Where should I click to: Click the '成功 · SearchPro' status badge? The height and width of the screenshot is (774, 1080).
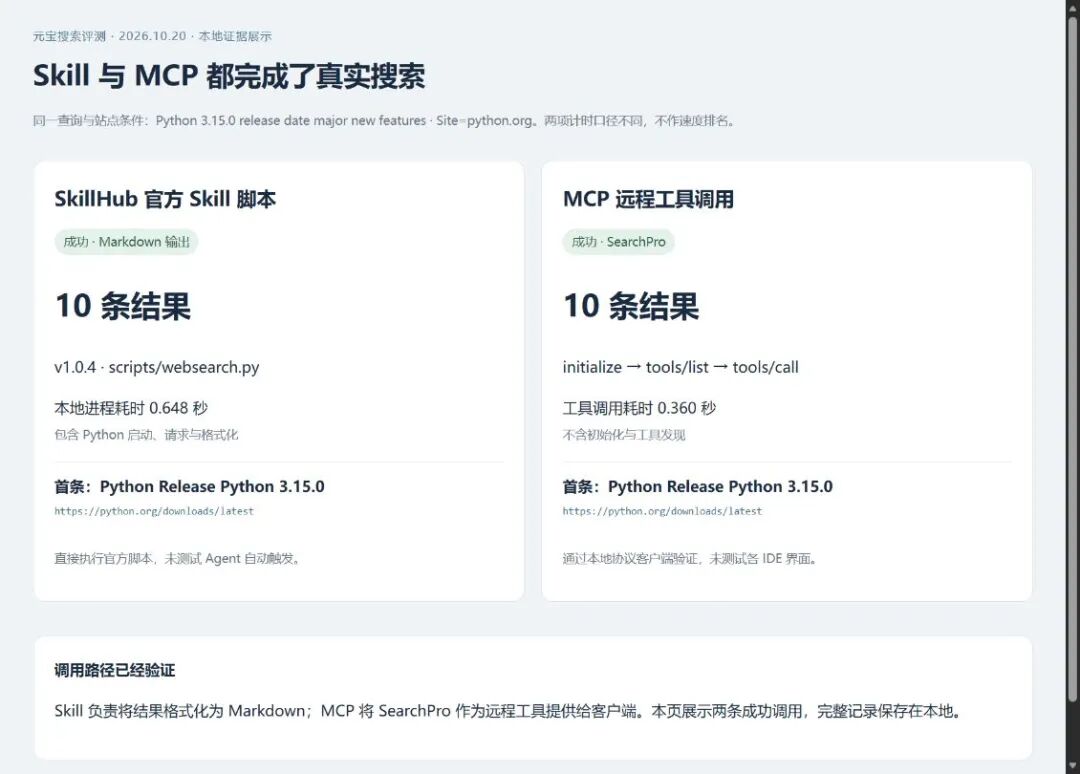619,242
